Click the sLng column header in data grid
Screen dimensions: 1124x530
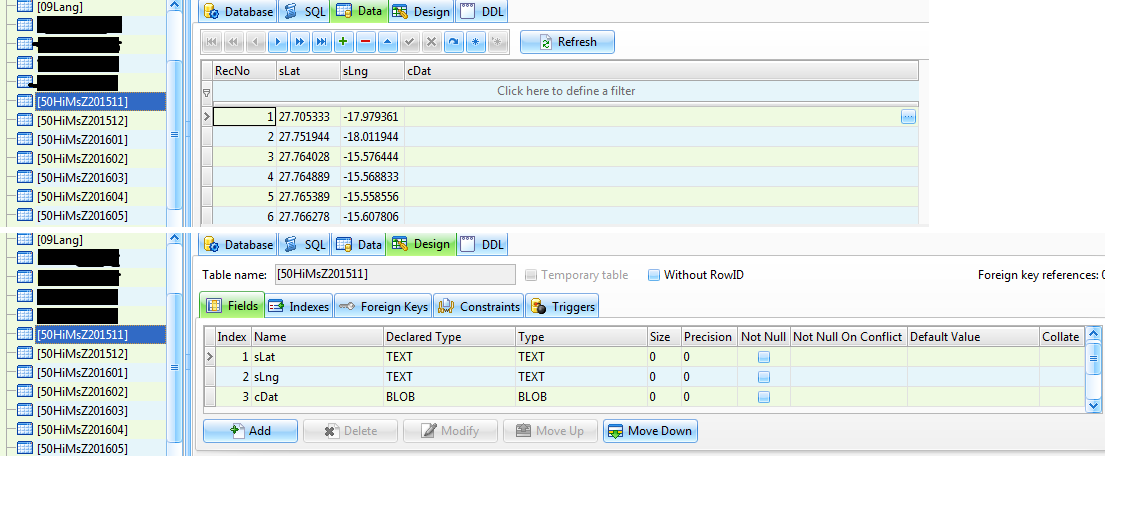tap(372, 71)
